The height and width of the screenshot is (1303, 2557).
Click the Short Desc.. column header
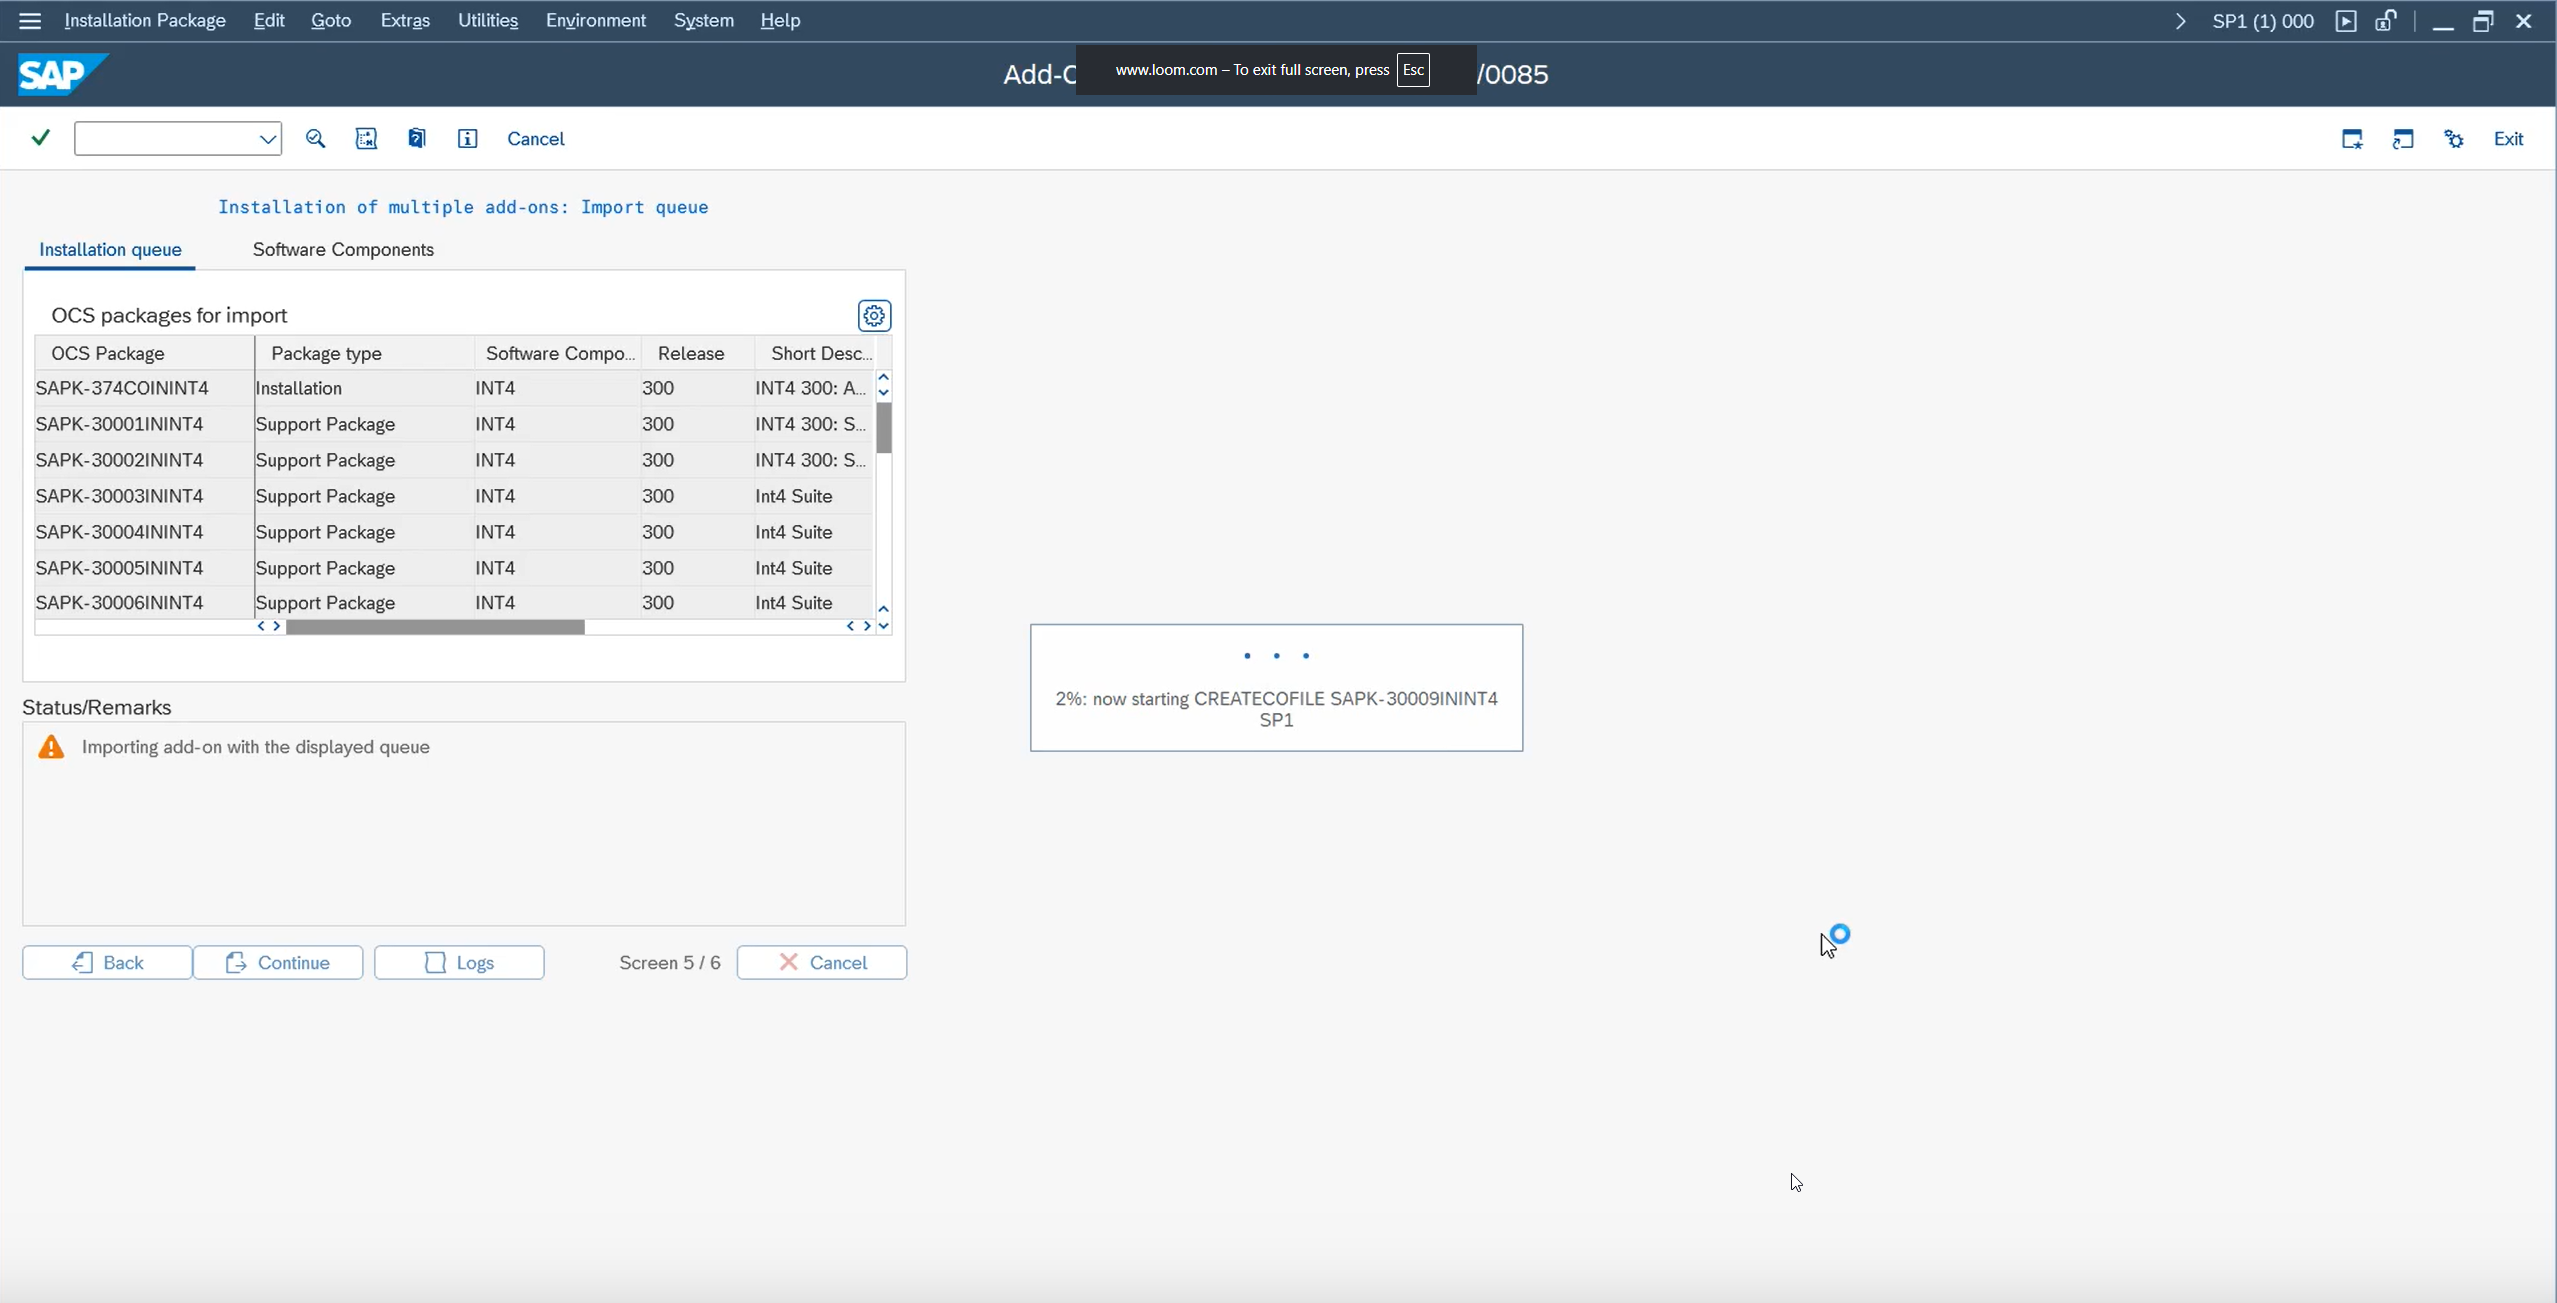pyautogui.click(x=814, y=353)
